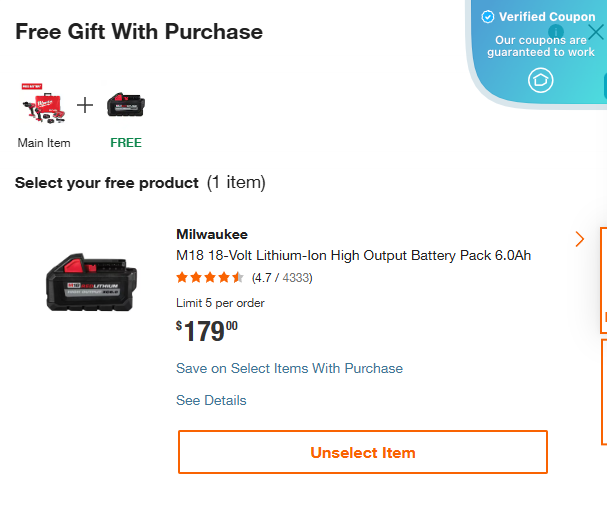Click the Verified Coupon heading text

pos(547,17)
